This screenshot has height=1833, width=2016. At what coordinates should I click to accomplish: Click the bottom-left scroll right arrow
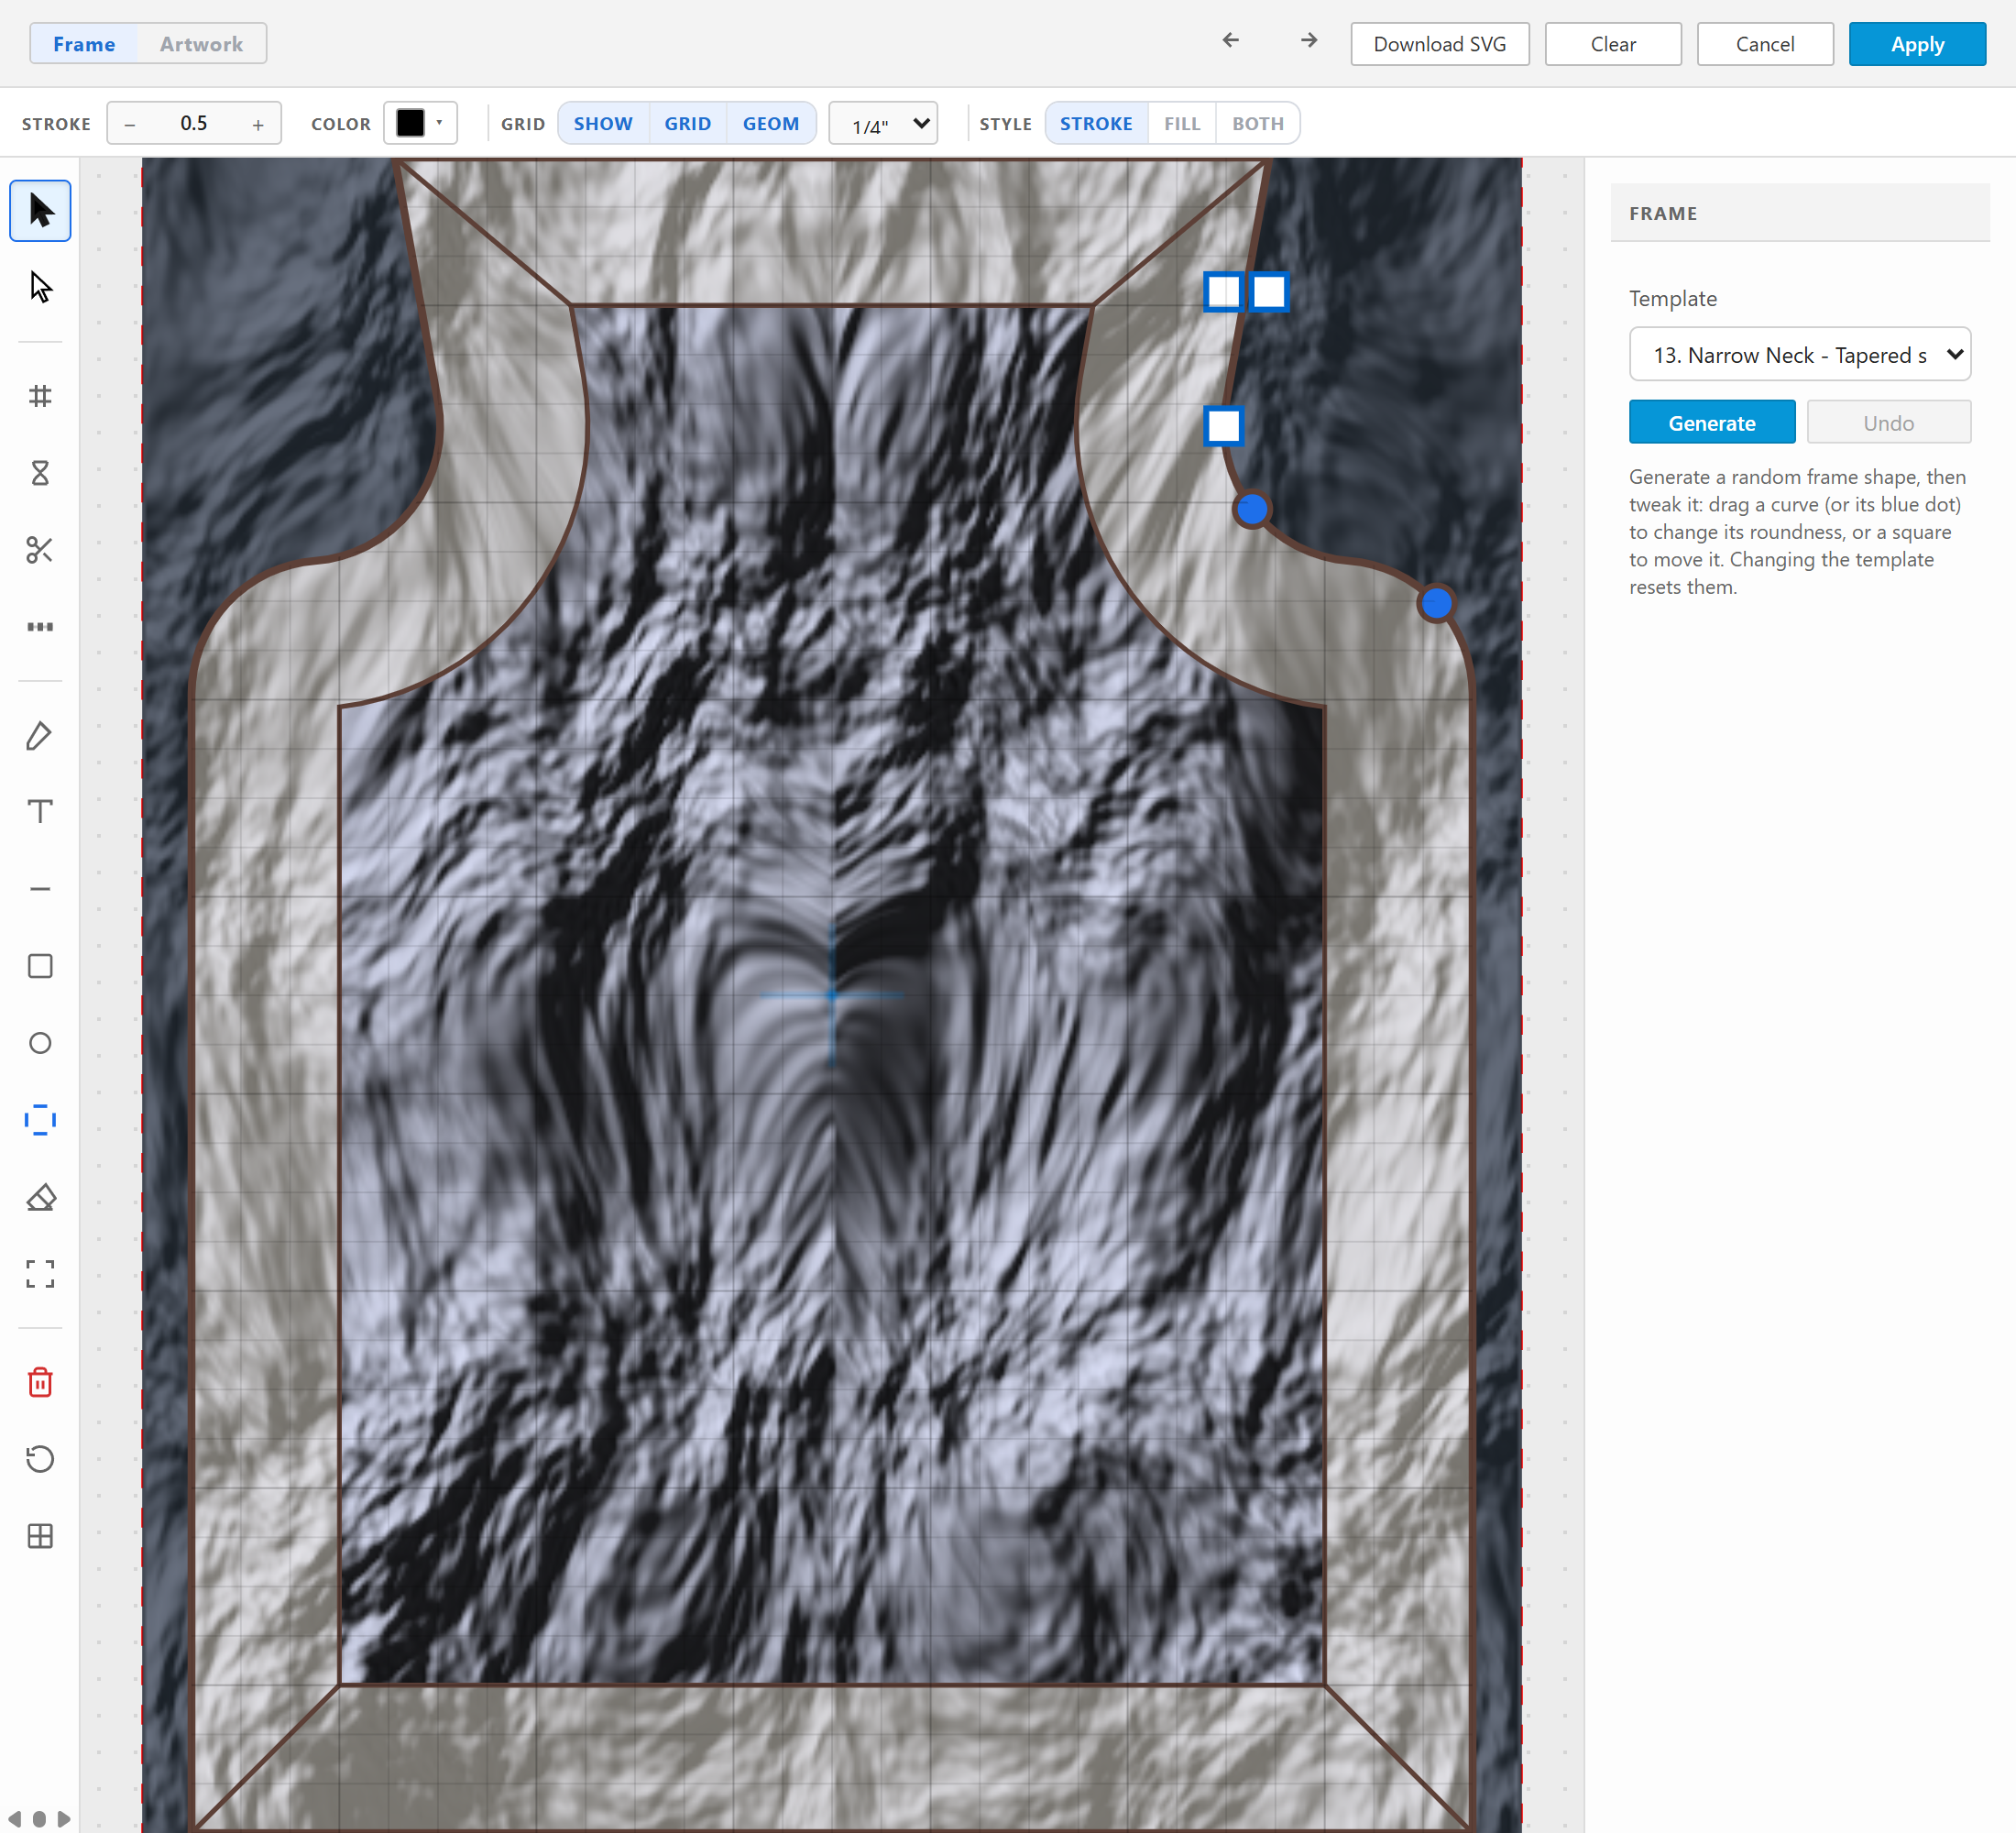(64, 1819)
